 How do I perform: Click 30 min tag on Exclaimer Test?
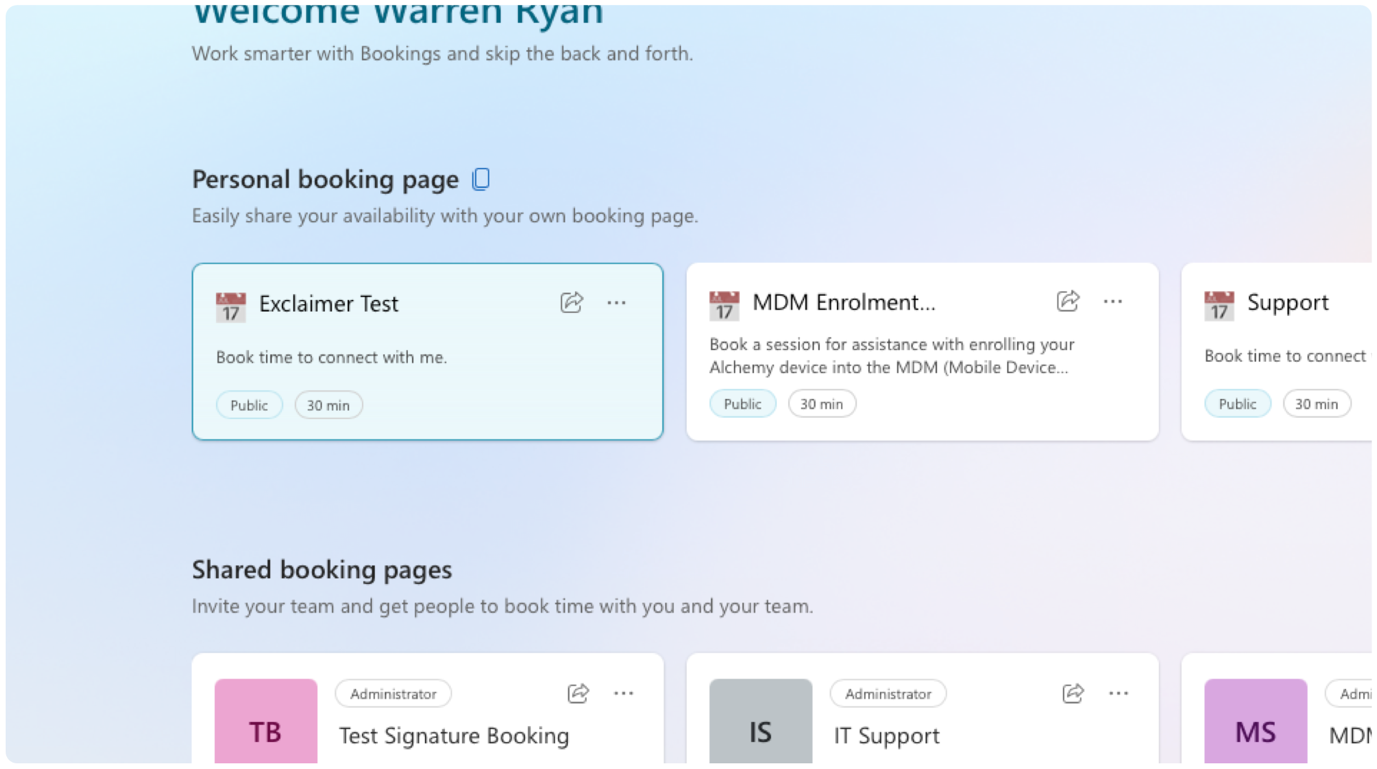coord(328,405)
